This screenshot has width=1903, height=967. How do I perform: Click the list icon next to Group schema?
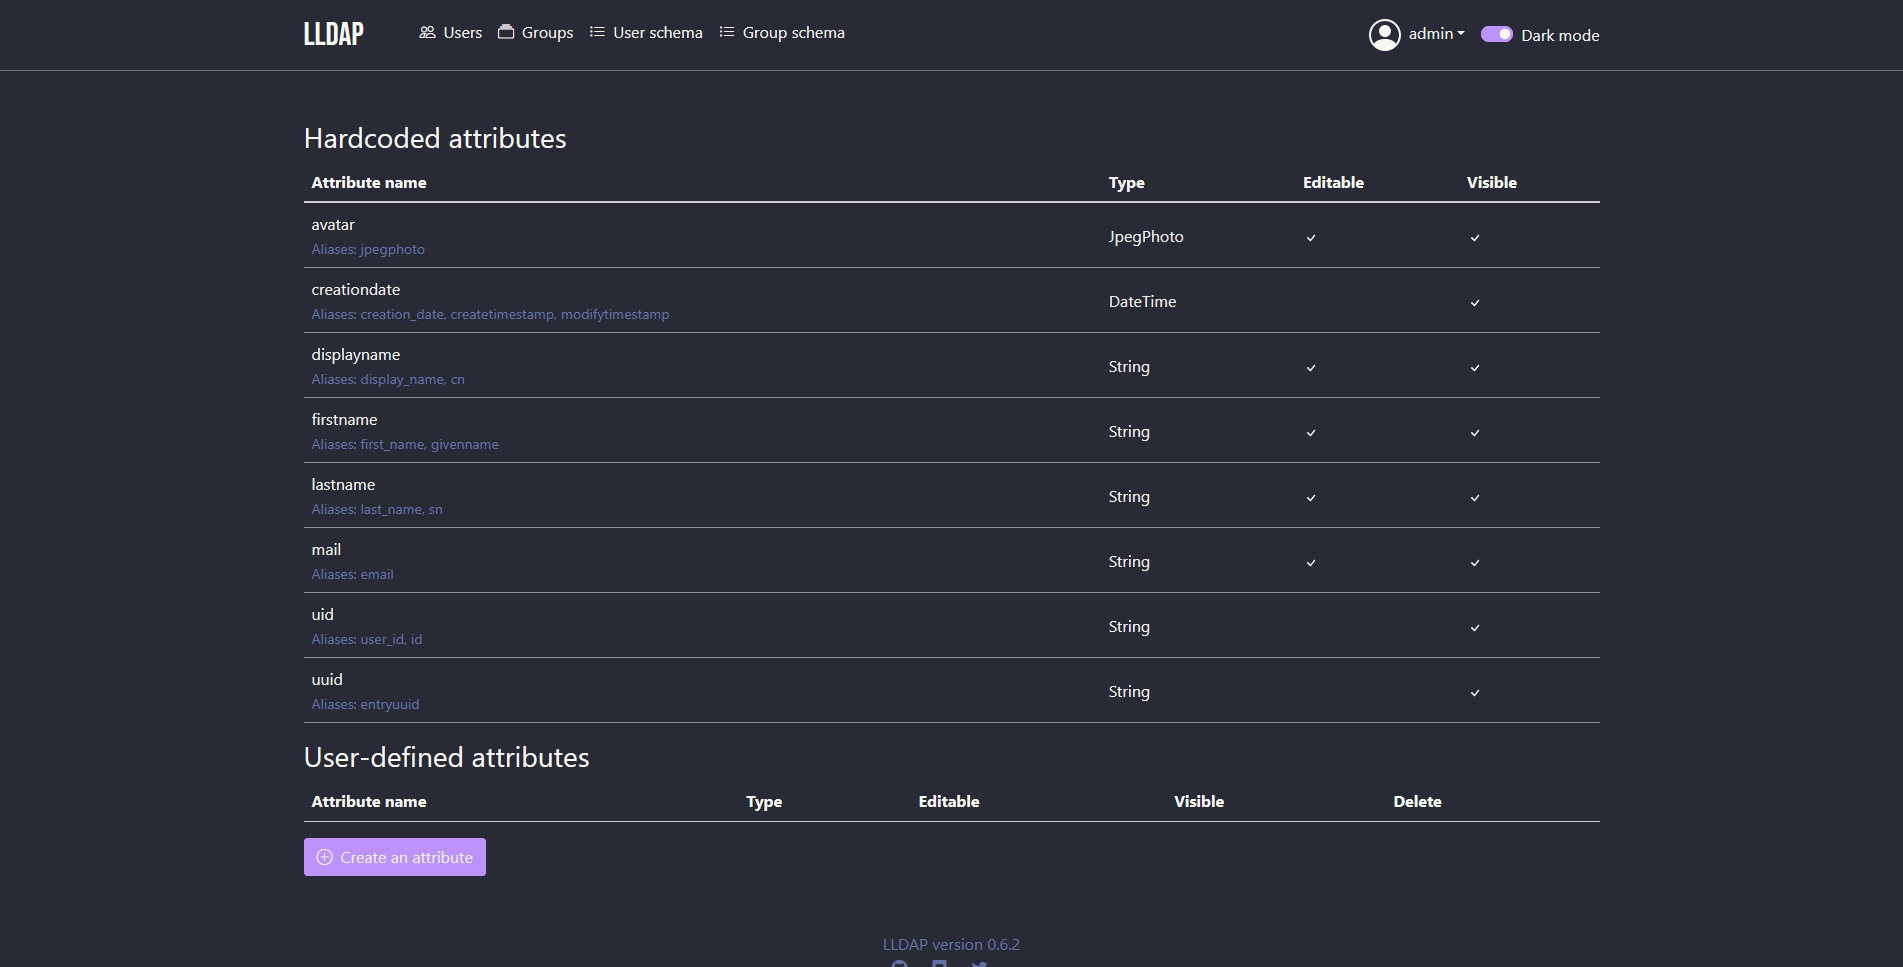727,32
